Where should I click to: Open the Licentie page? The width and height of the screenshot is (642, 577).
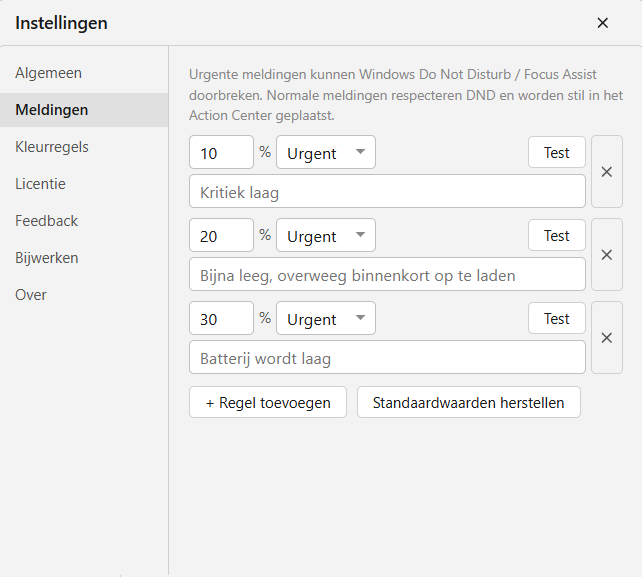[84, 184]
